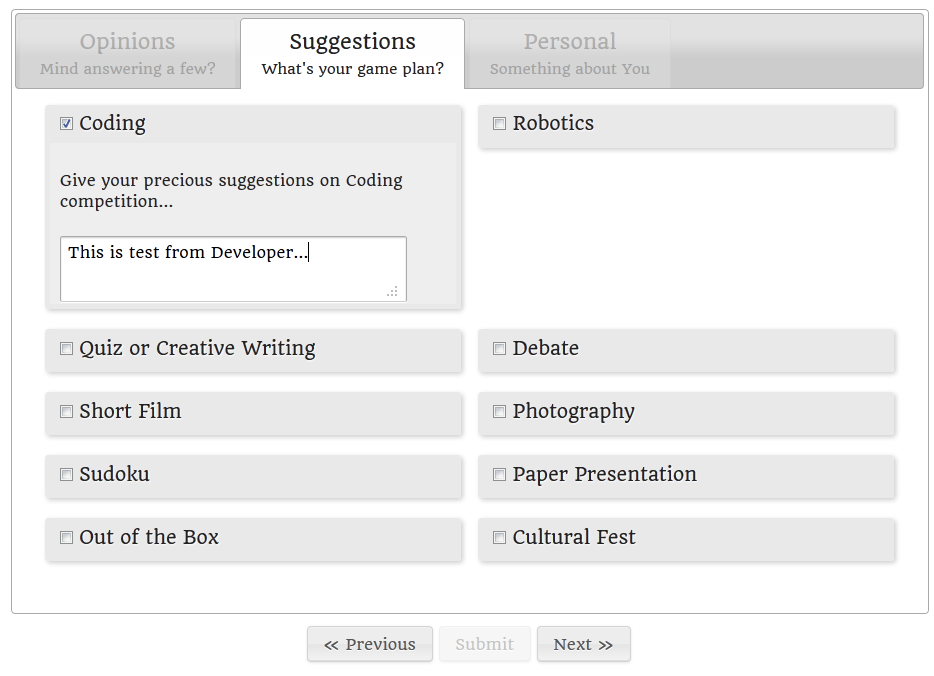
Task: Enable the Quiz or Creative Writing checkbox
Action: 66,348
